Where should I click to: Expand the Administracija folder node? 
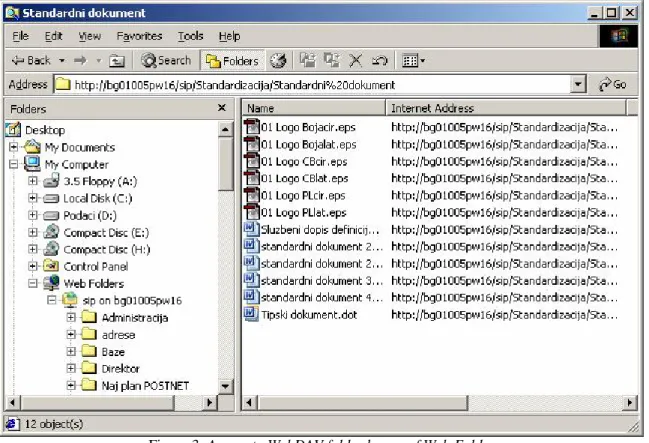click(71, 317)
